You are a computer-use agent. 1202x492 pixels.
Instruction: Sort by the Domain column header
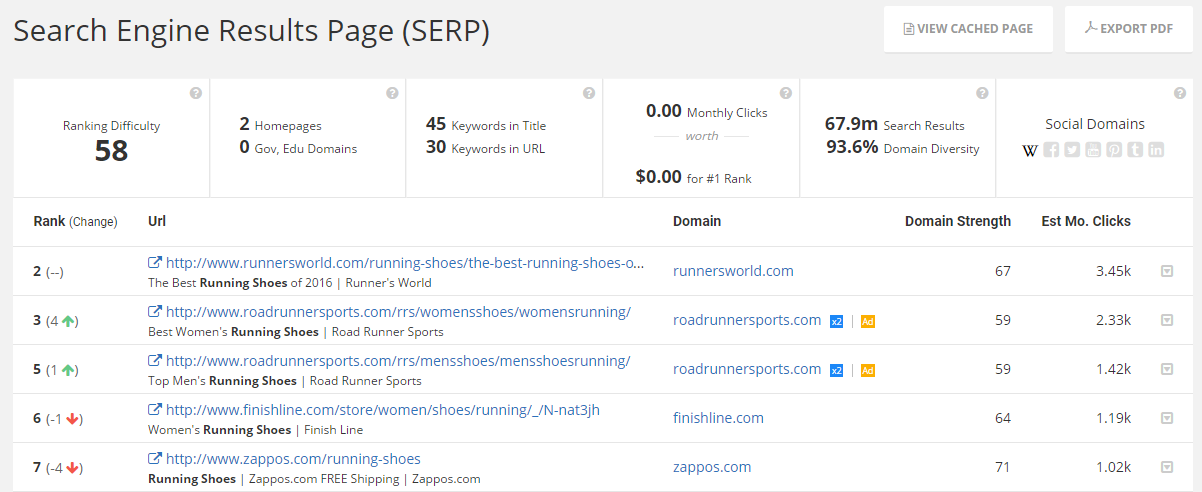697,221
